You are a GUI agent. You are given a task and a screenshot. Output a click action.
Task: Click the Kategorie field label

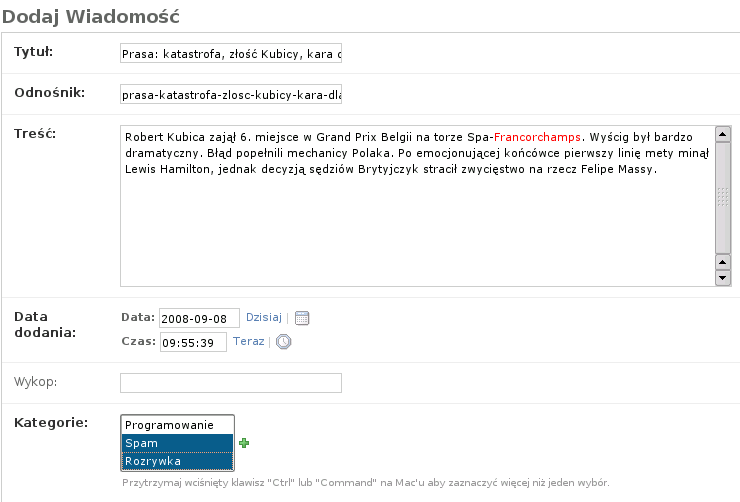tap(52, 423)
